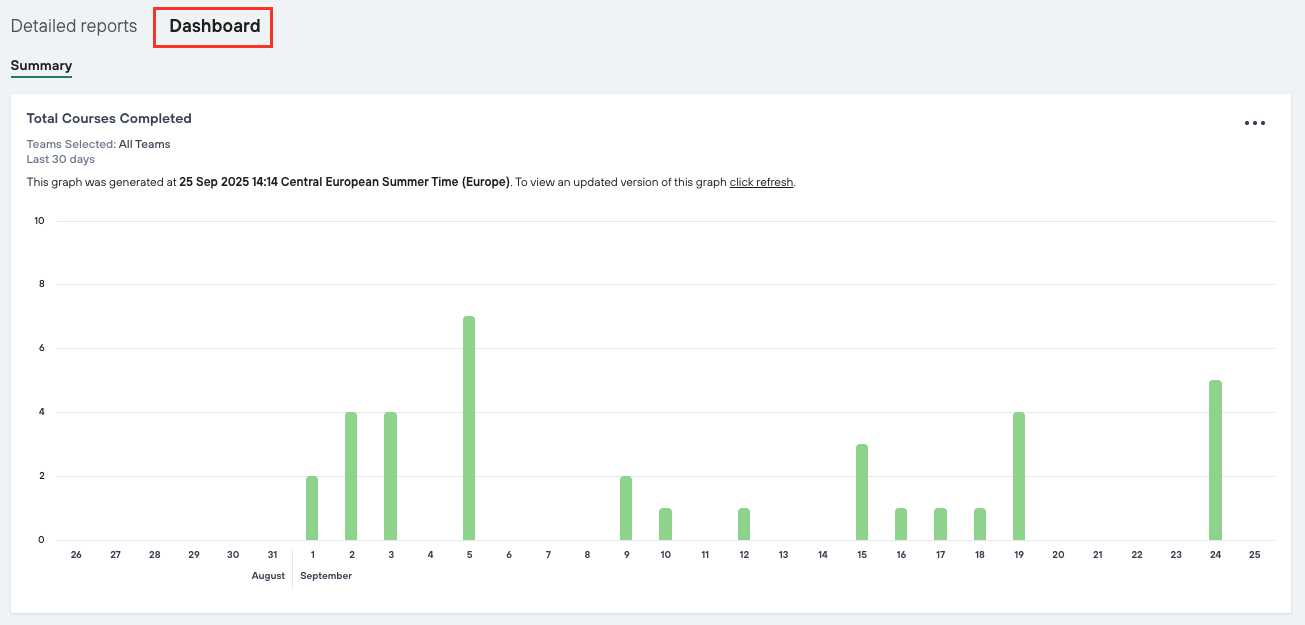The width and height of the screenshot is (1305, 625).
Task: Click the September 19 bar
Action: click(x=1019, y=476)
